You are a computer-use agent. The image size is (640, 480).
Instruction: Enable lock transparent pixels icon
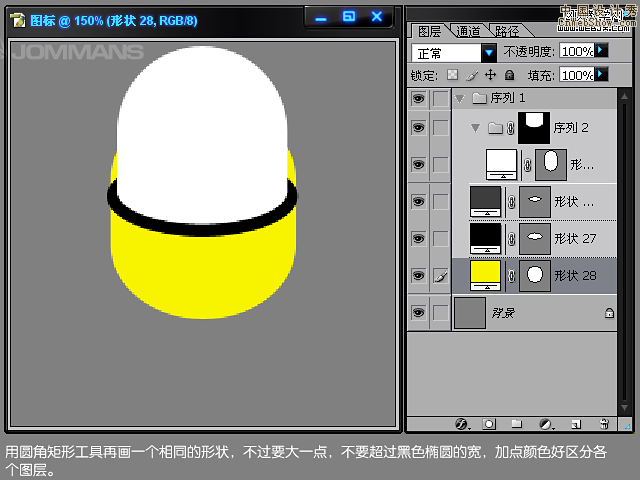coord(452,75)
